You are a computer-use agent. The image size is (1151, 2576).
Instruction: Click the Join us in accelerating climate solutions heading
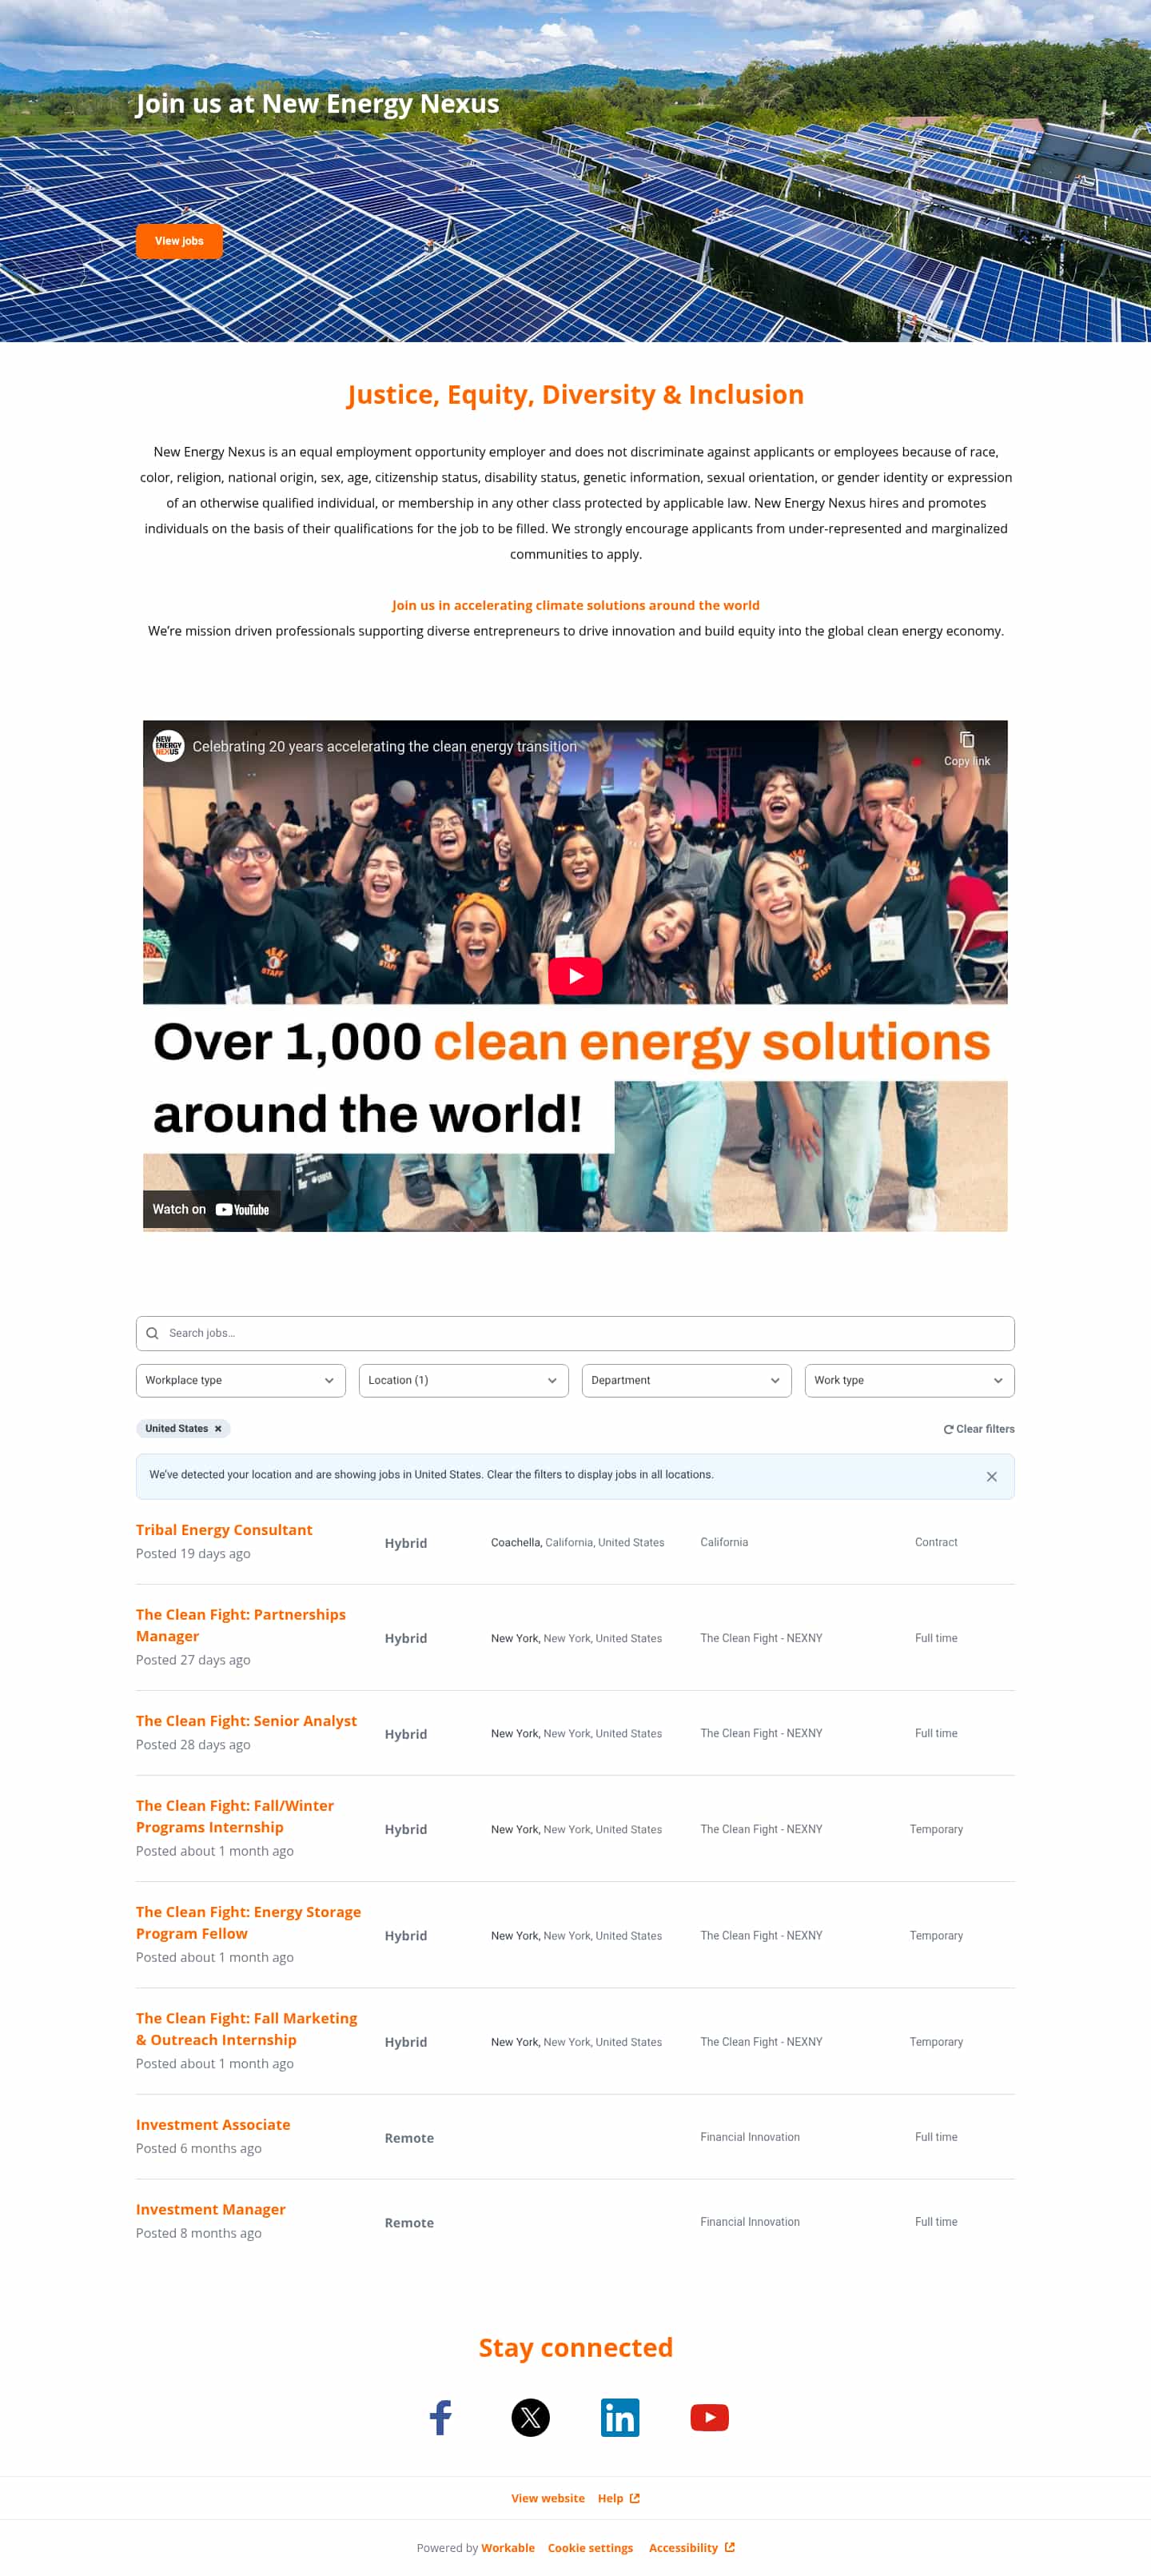click(x=576, y=606)
